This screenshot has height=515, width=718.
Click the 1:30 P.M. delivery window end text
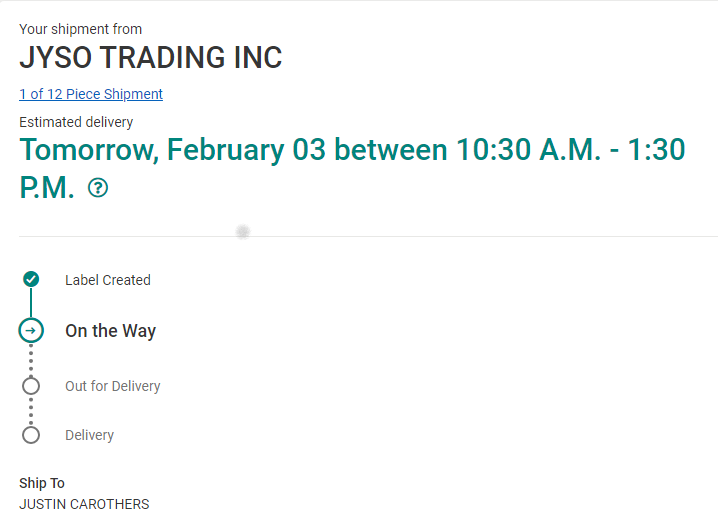point(640,151)
